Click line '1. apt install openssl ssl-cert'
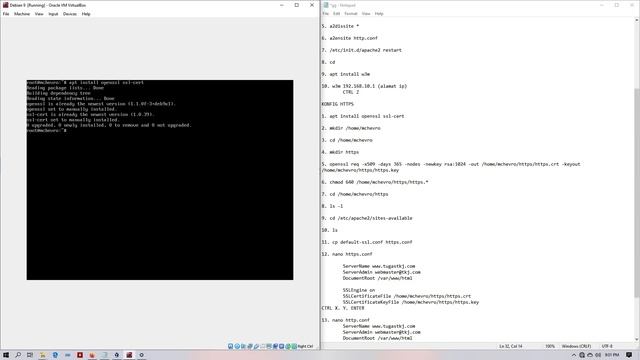 coord(363,116)
